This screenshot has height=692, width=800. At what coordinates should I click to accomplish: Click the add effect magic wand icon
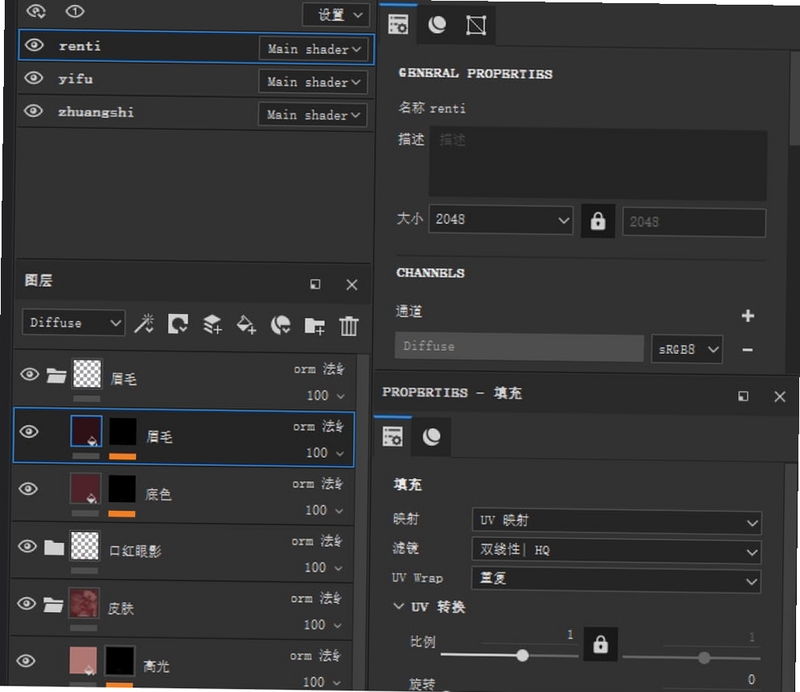[x=144, y=324]
